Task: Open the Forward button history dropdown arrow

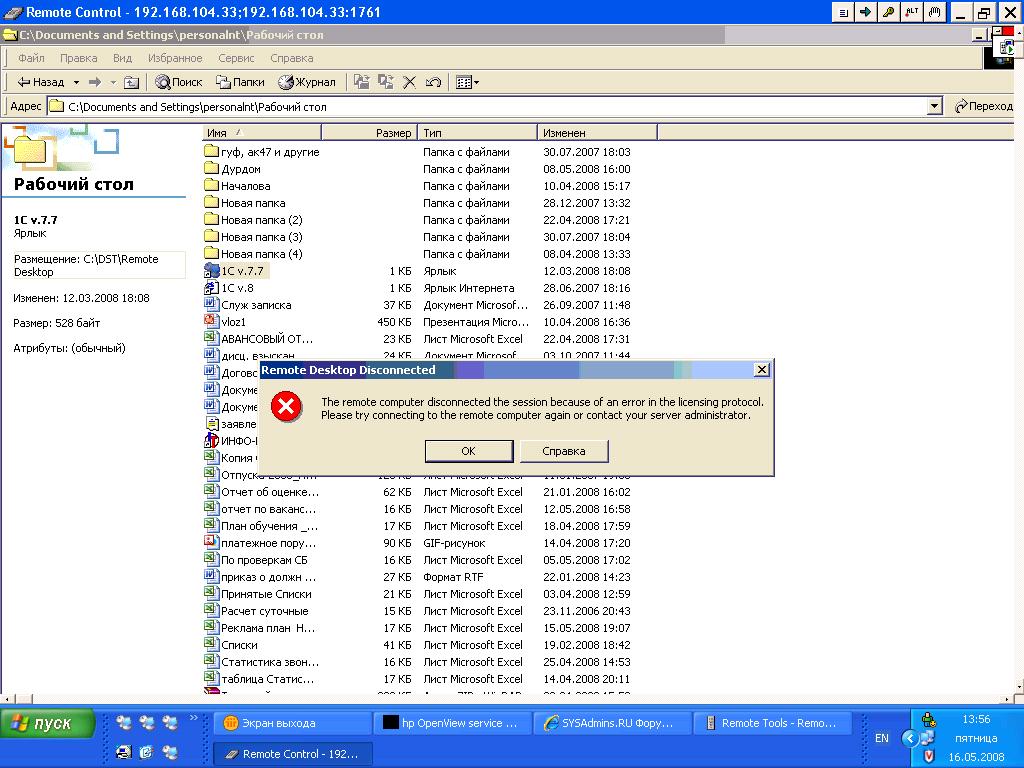Action: point(112,82)
